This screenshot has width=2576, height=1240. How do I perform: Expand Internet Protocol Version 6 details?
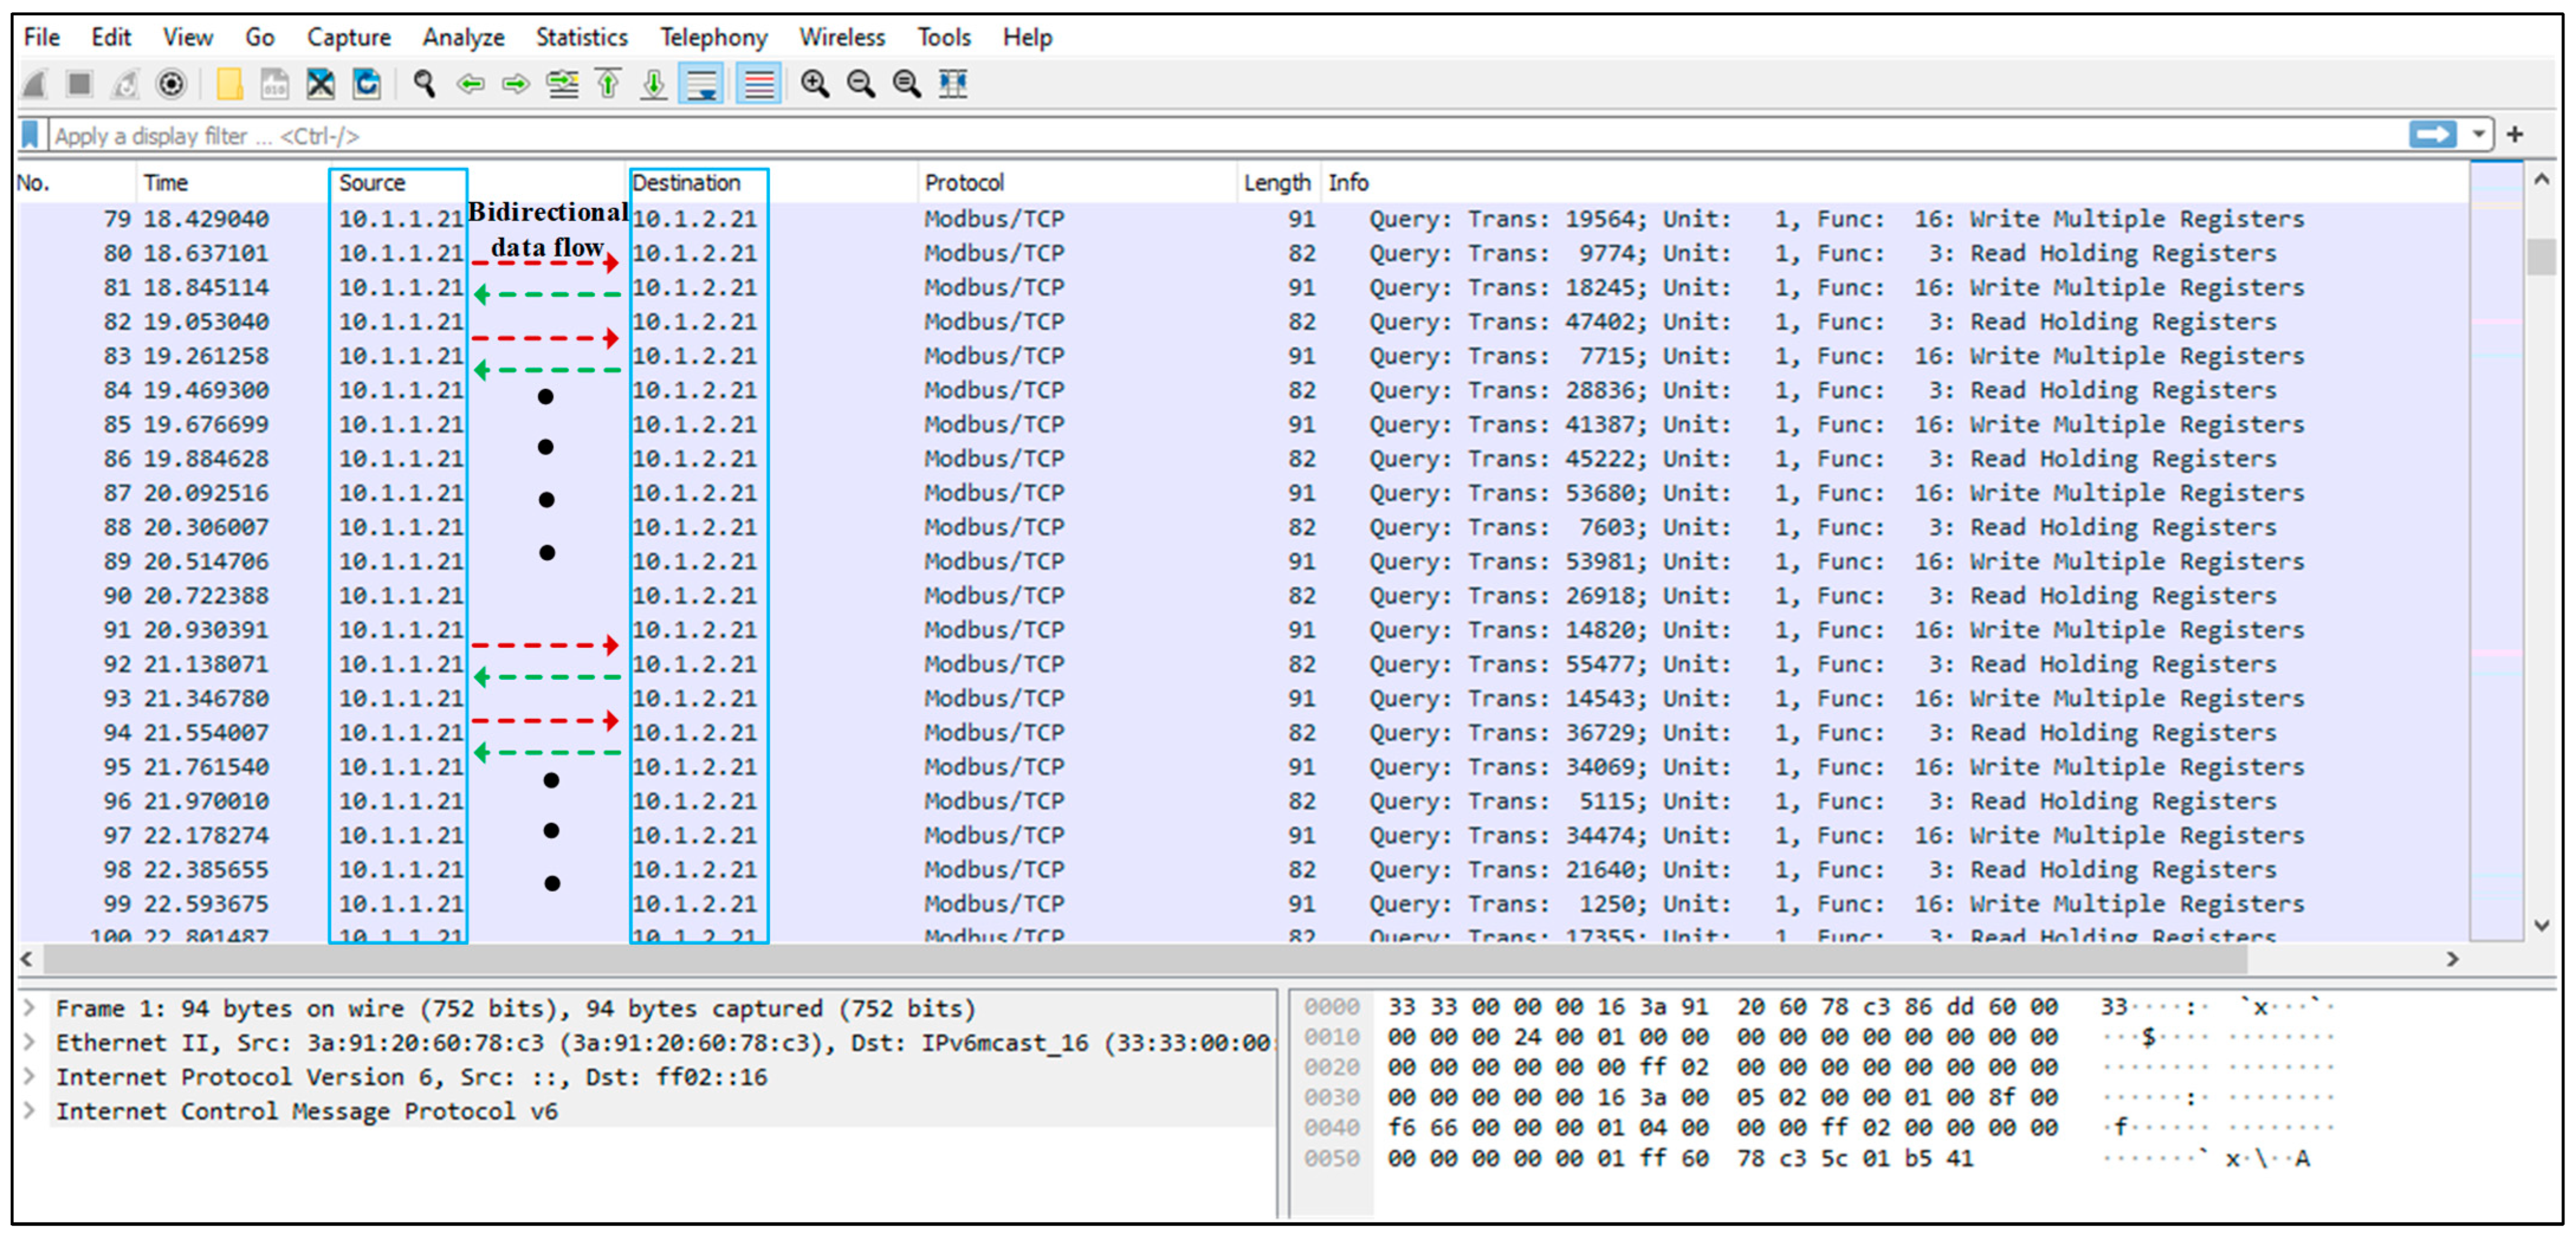click(30, 1077)
